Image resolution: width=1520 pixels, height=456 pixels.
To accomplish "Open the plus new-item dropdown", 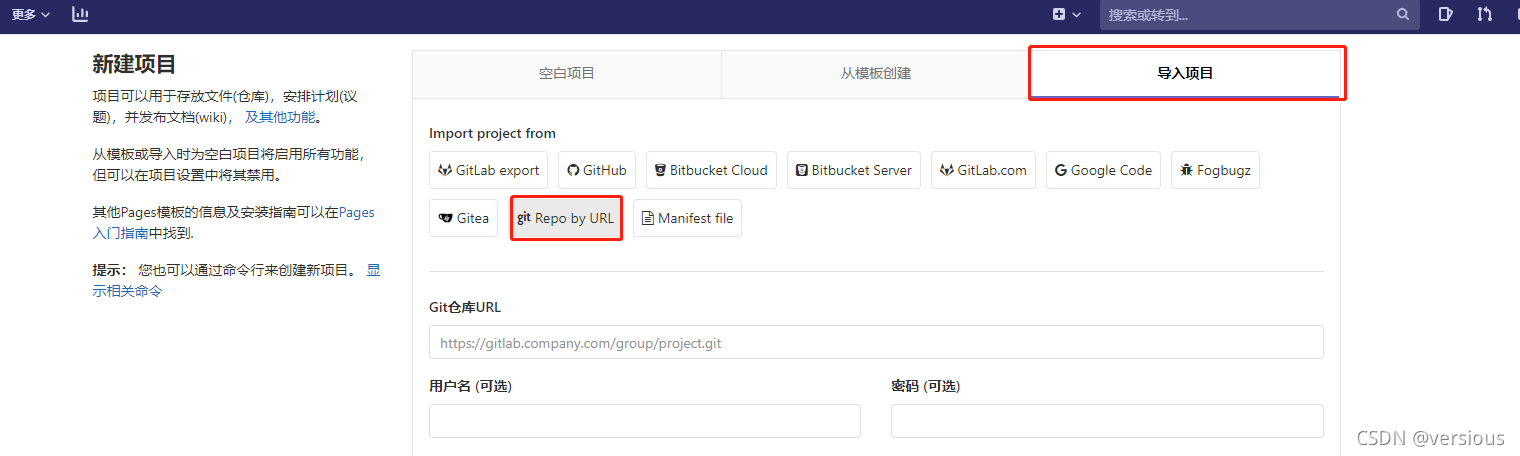I will tap(1067, 14).
